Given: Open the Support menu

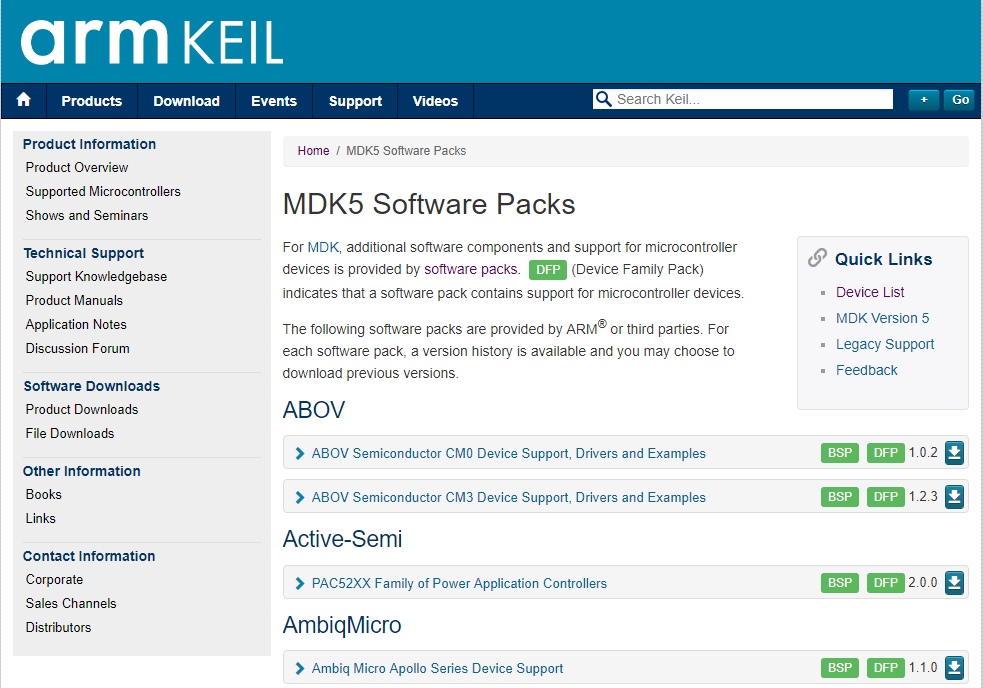Looking at the screenshot, I should [355, 100].
